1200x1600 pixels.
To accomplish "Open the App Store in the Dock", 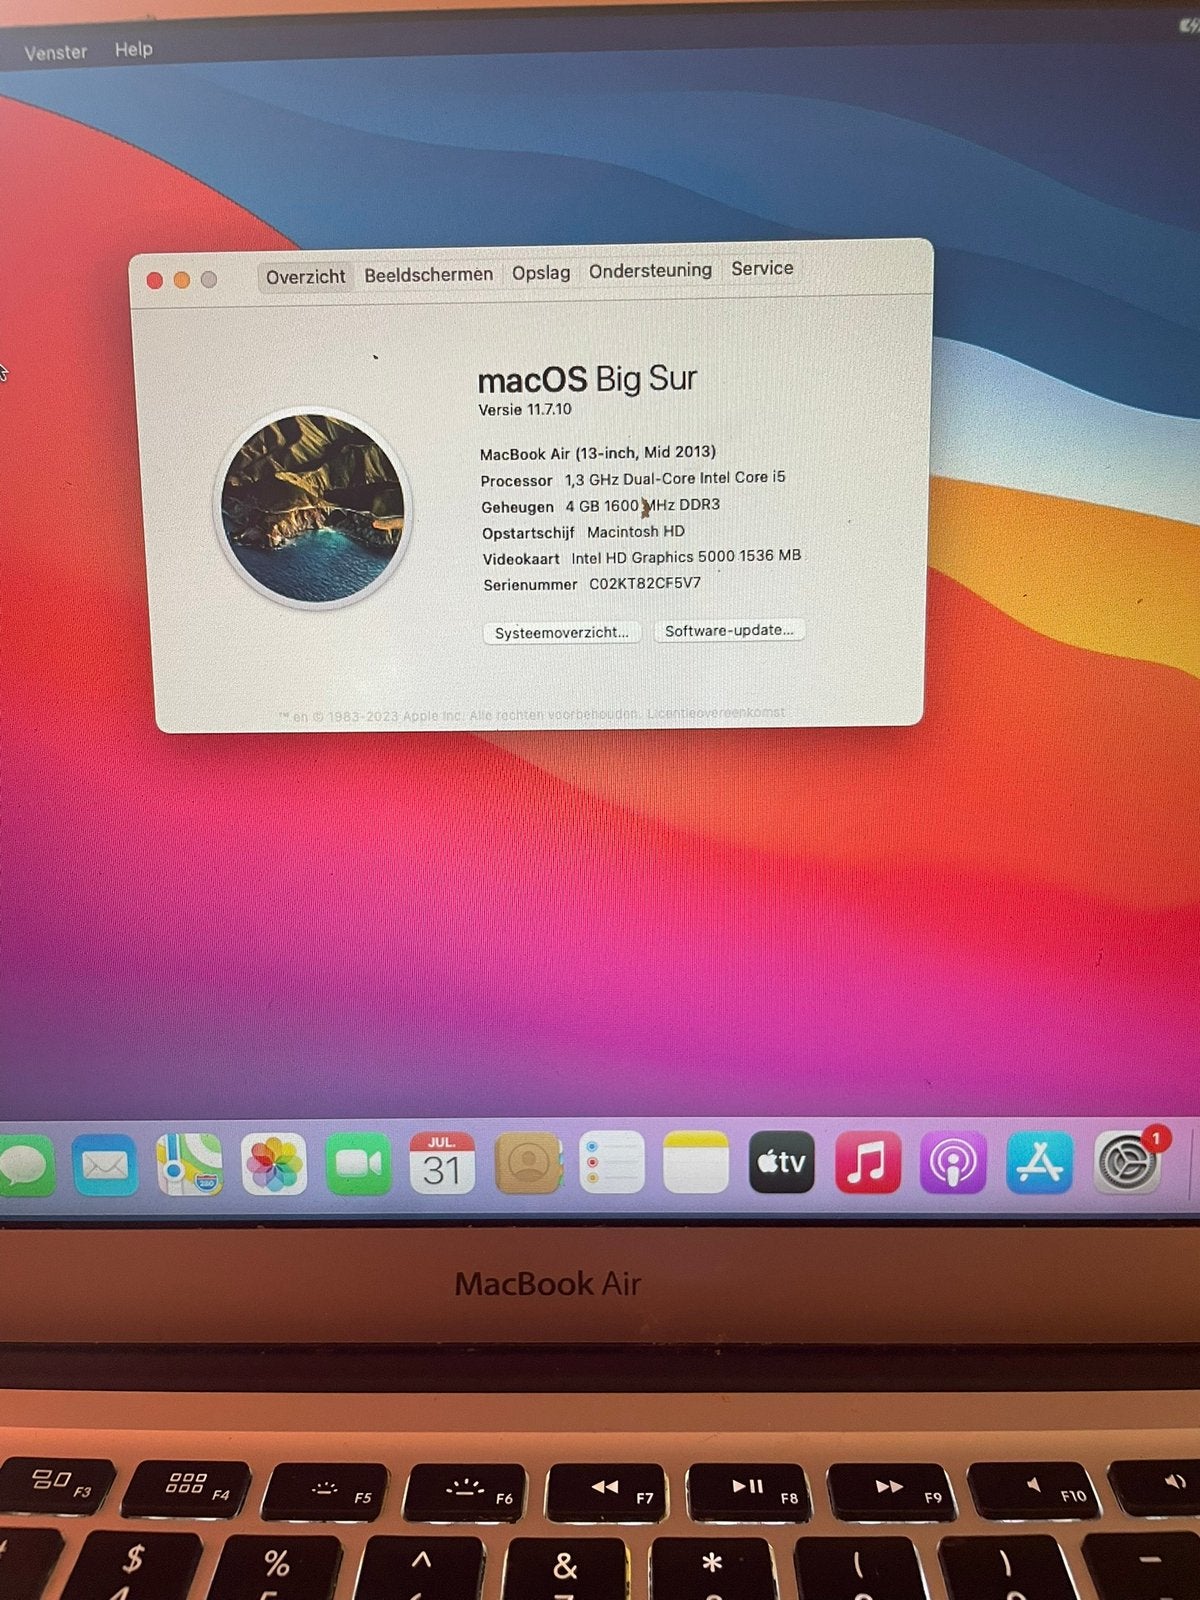I will 1039,1162.
